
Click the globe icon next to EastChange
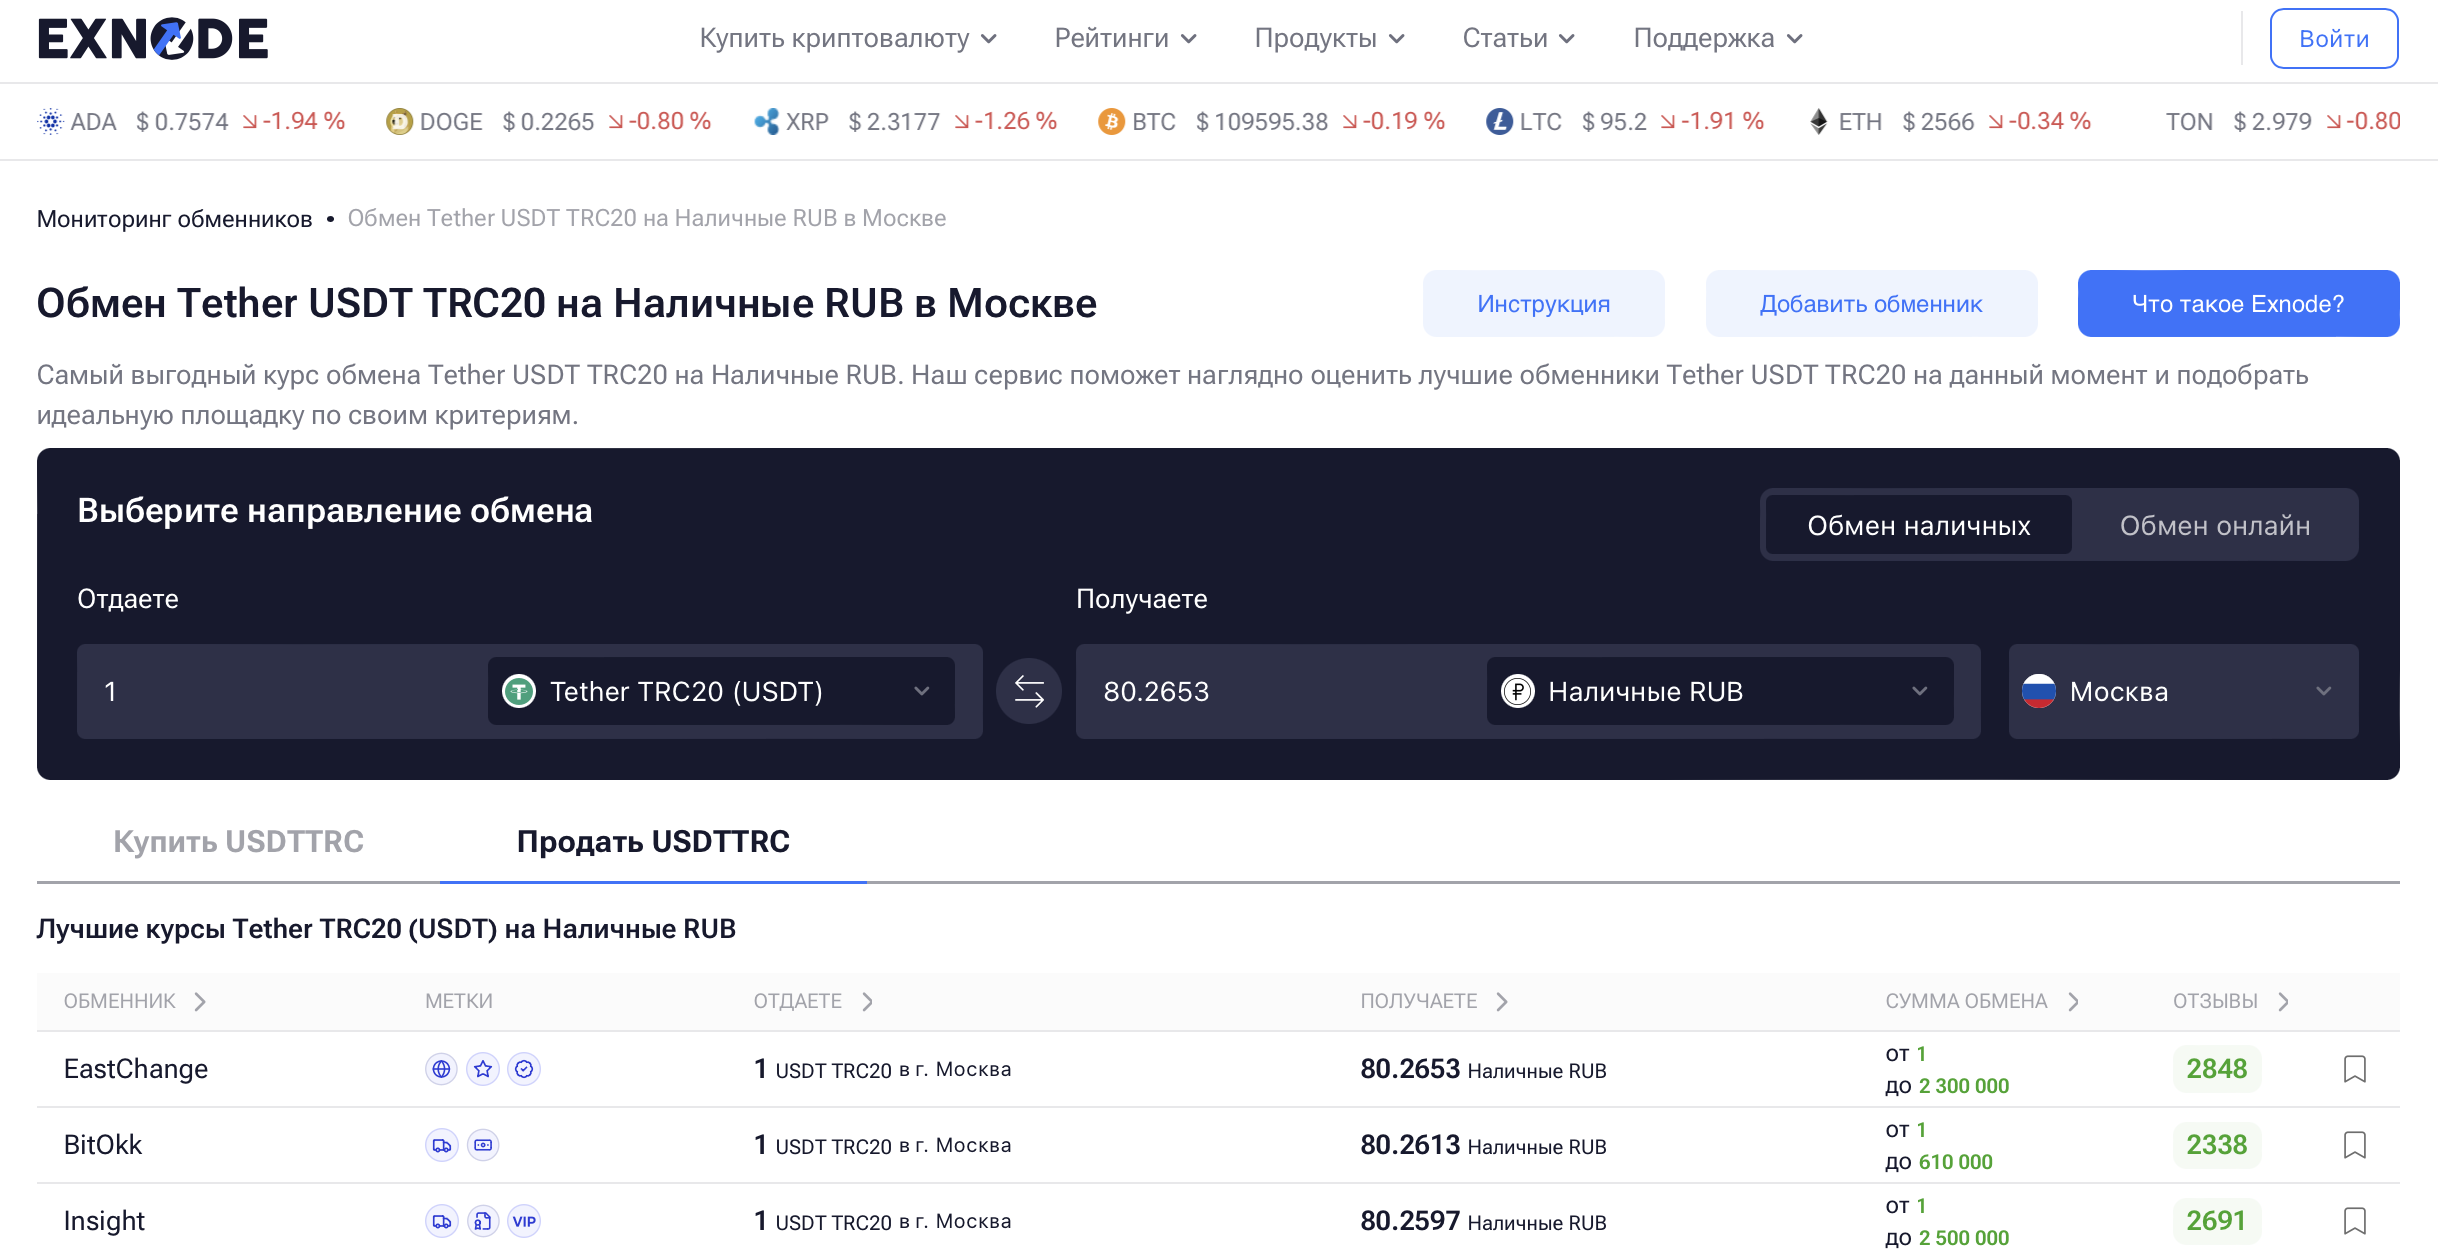[440, 1068]
